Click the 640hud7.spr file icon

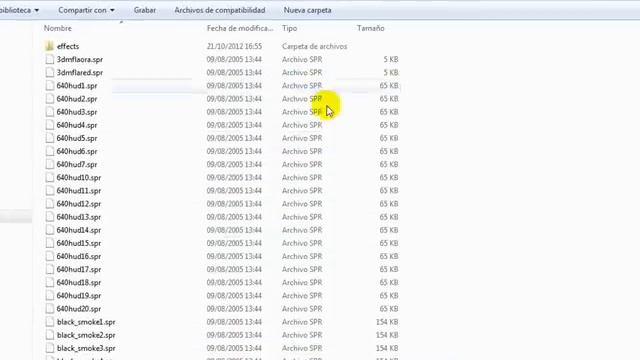pyautogui.click(x=50, y=164)
